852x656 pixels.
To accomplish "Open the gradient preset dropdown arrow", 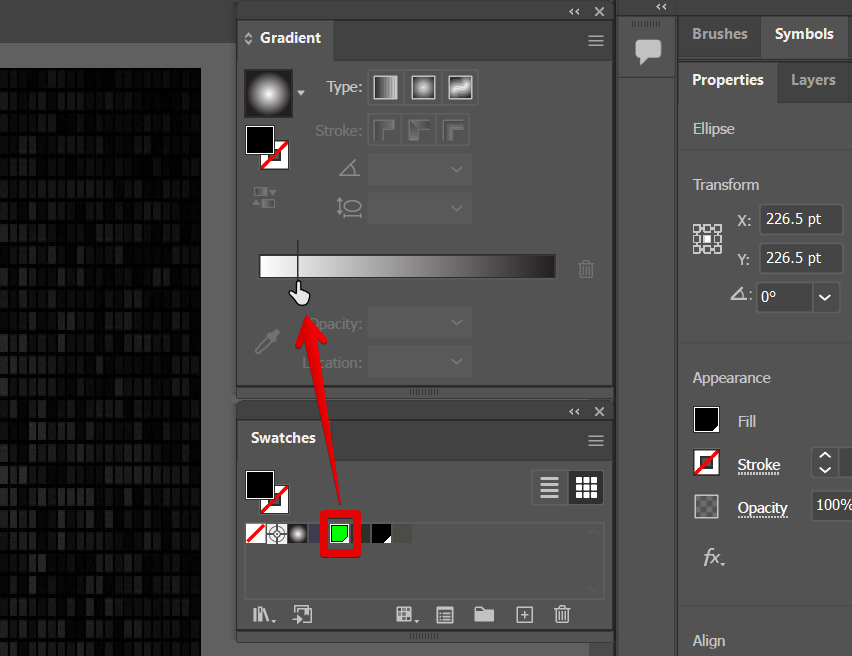I will [300, 93].
